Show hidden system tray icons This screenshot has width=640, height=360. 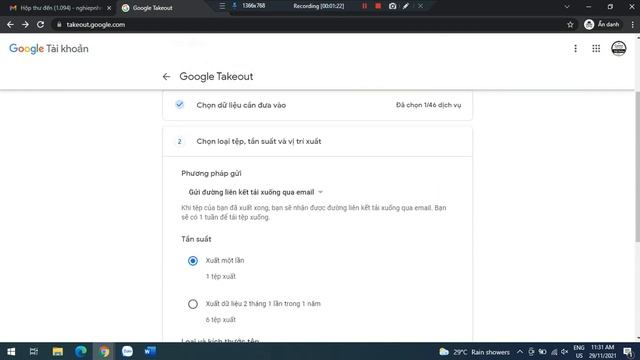tap(520, 352)
